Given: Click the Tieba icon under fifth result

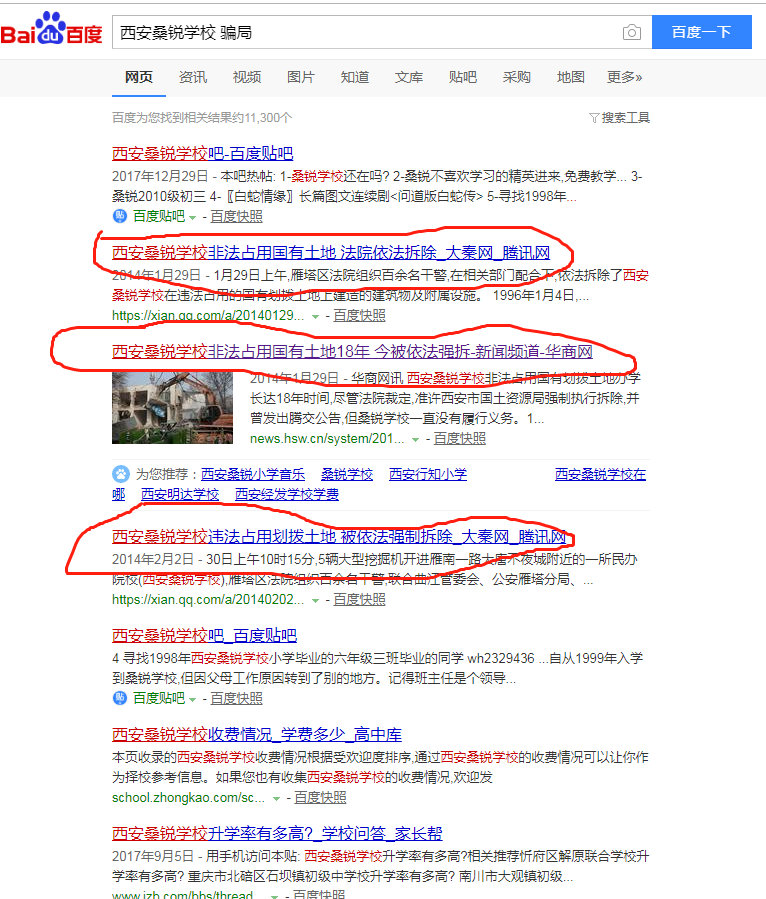Looking at the screenshot, I should [120, 698].
